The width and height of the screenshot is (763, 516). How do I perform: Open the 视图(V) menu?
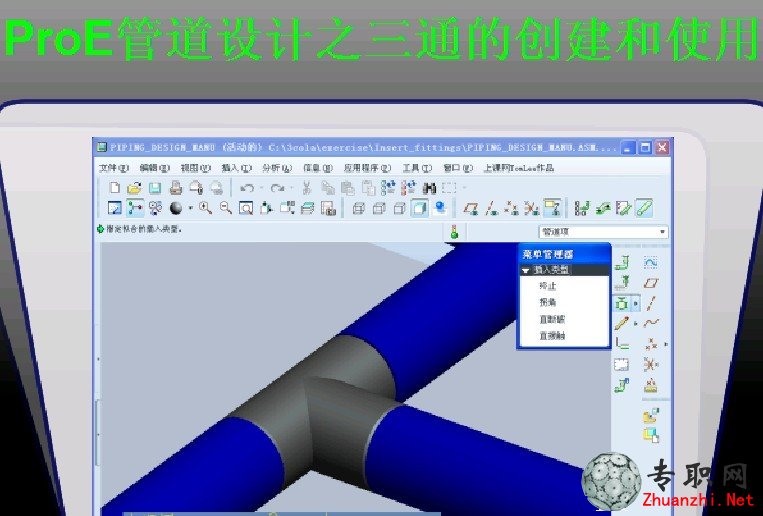pos(195,168)
